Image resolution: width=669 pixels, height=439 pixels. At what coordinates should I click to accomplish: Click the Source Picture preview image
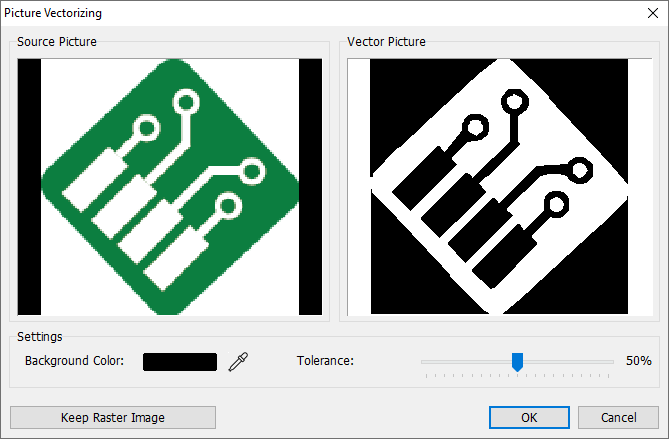pyautogui.click(x=170, y=187)
